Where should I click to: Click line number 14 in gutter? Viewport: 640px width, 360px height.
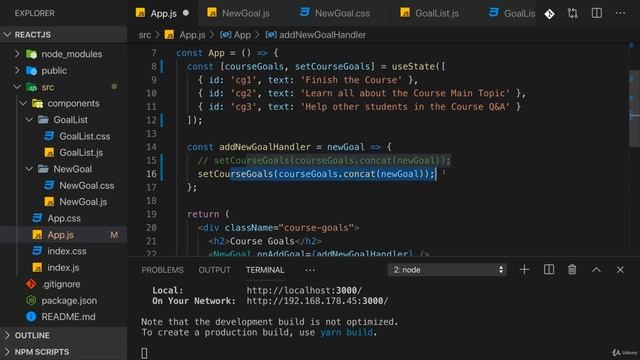tap(151, 147)
